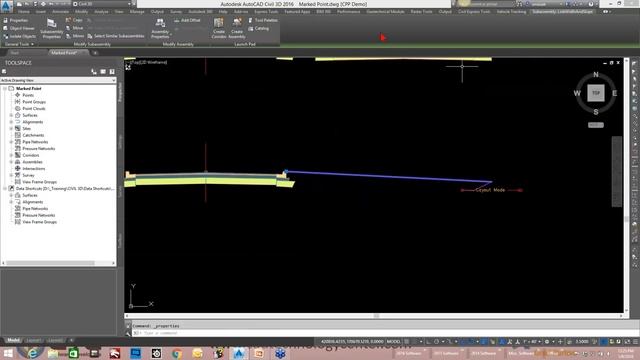The image size is (640, 360).
Task: Select Point Groups in the Prospector tree
Action: 34,102
